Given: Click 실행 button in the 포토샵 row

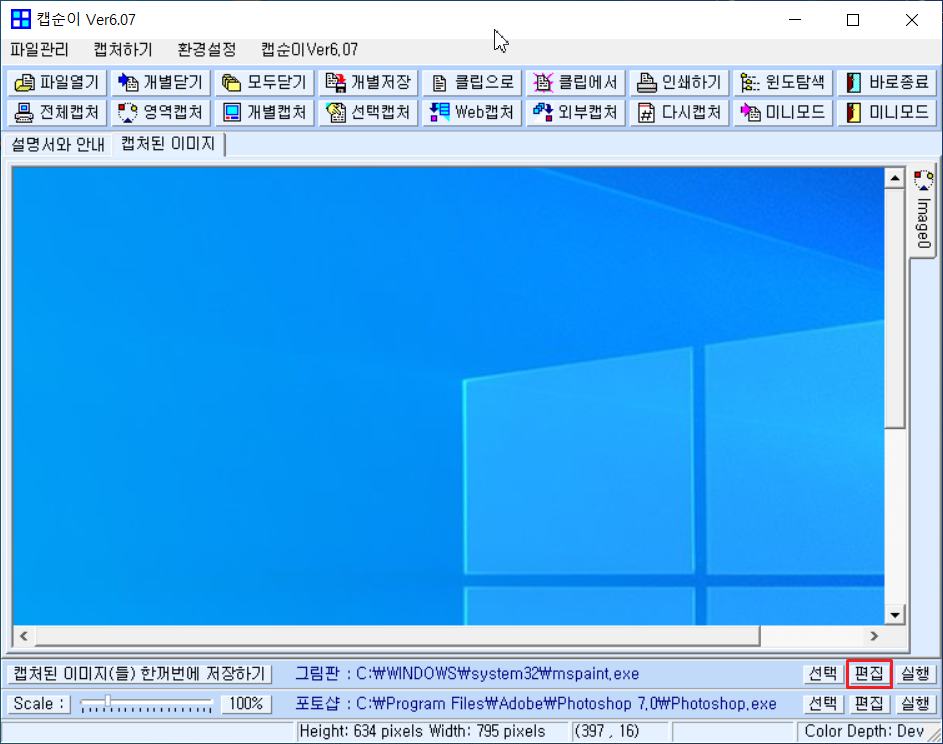Looking at the screenshot, I should 915,703.
